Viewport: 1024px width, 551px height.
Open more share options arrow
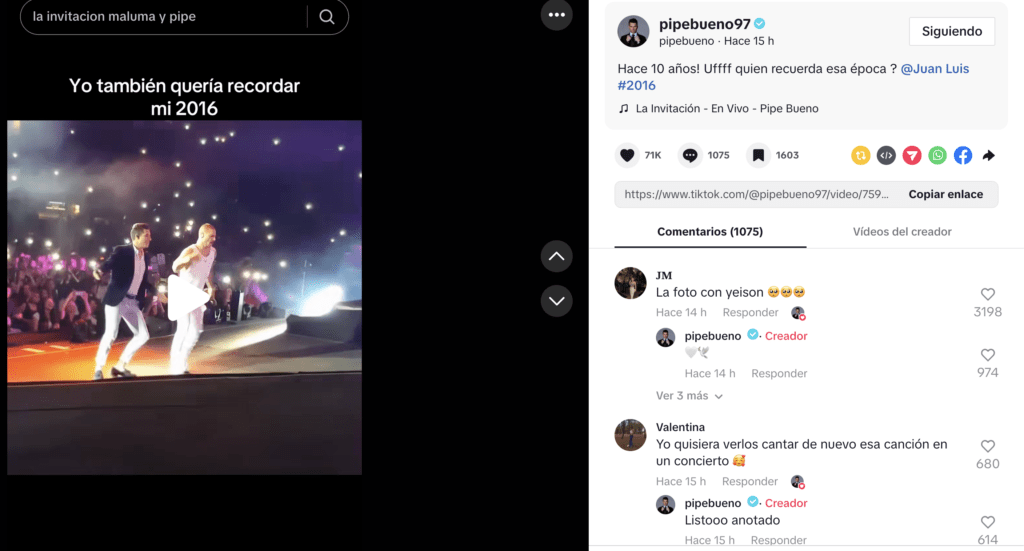click(988, 155)
